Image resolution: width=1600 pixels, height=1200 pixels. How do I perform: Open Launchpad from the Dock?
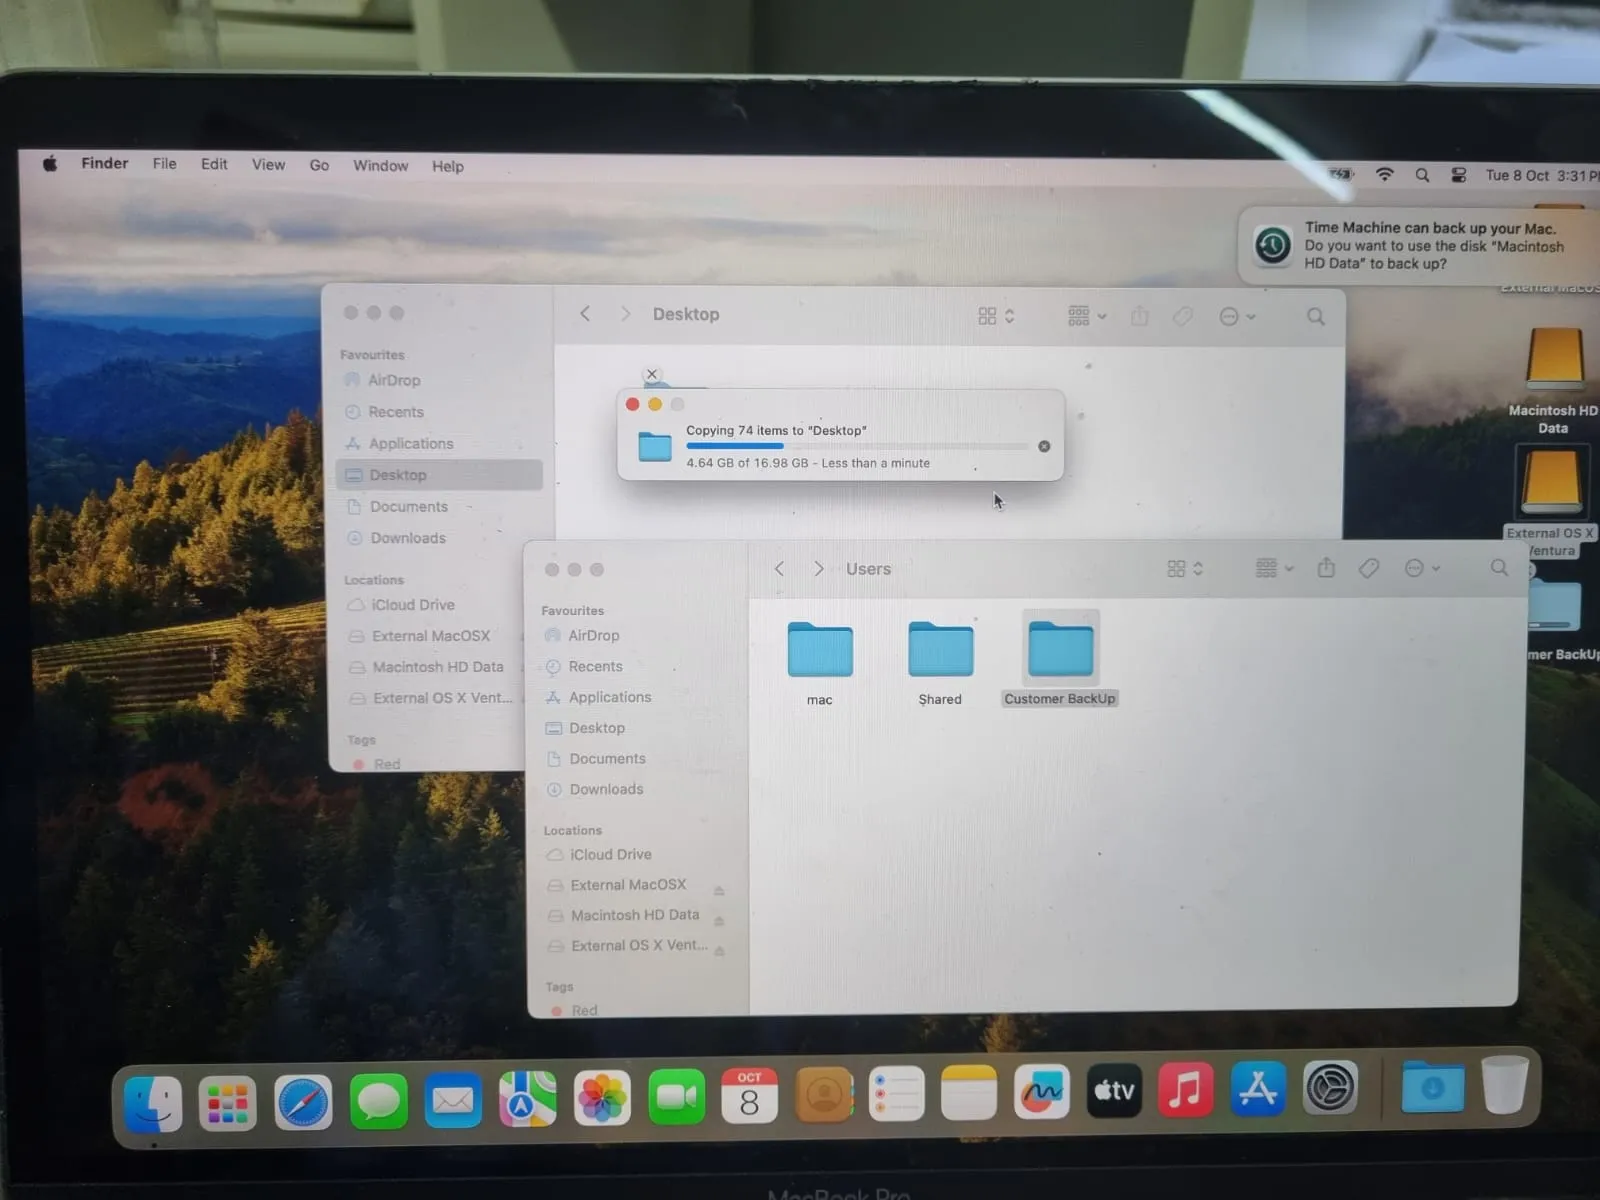[x=227, y=1103]
